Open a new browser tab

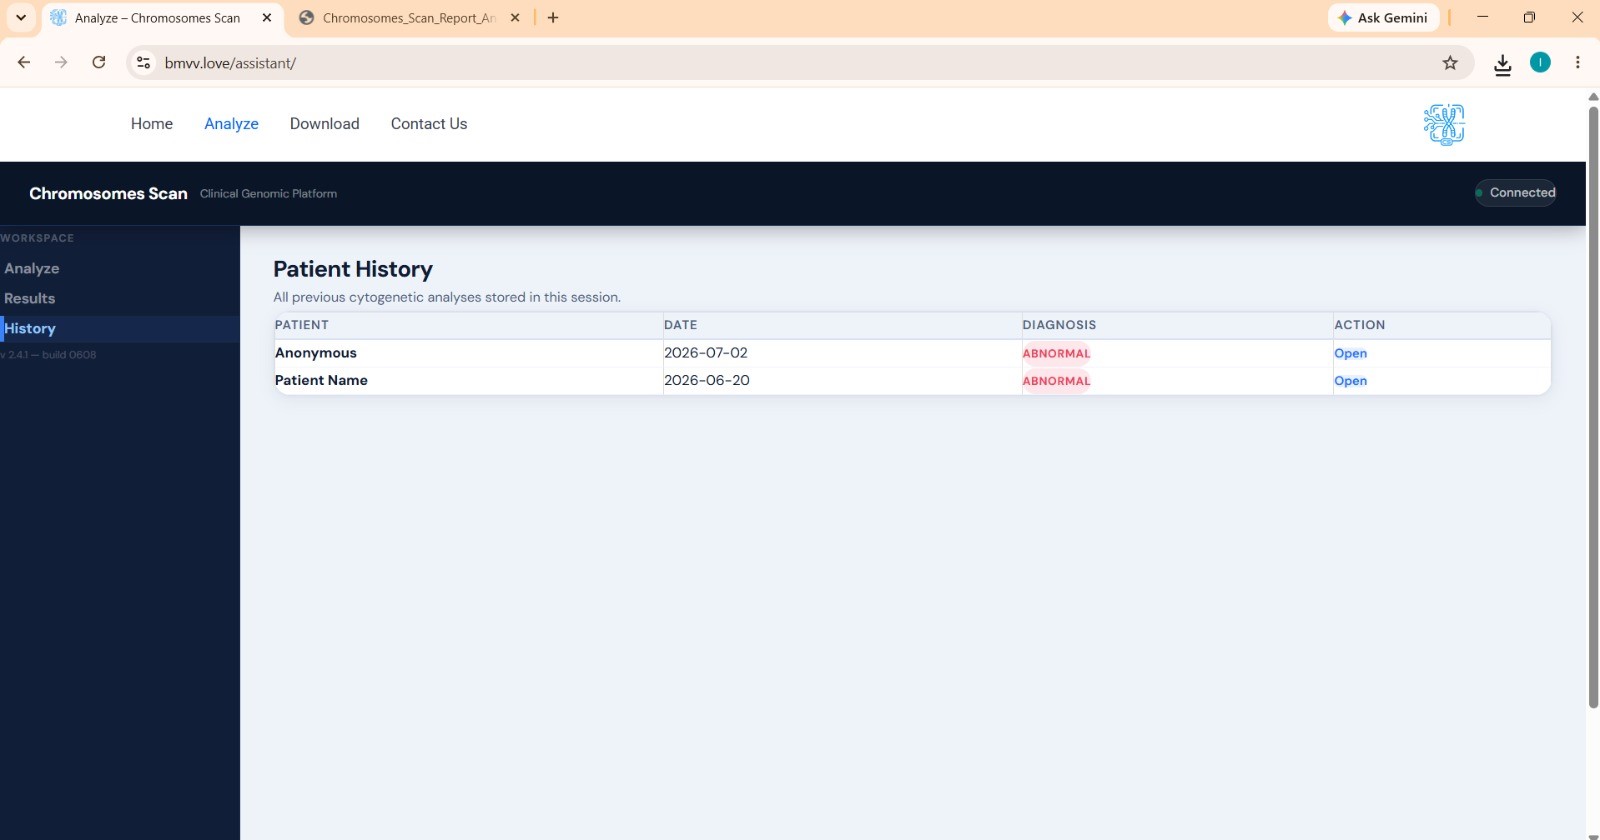[553, 18]
